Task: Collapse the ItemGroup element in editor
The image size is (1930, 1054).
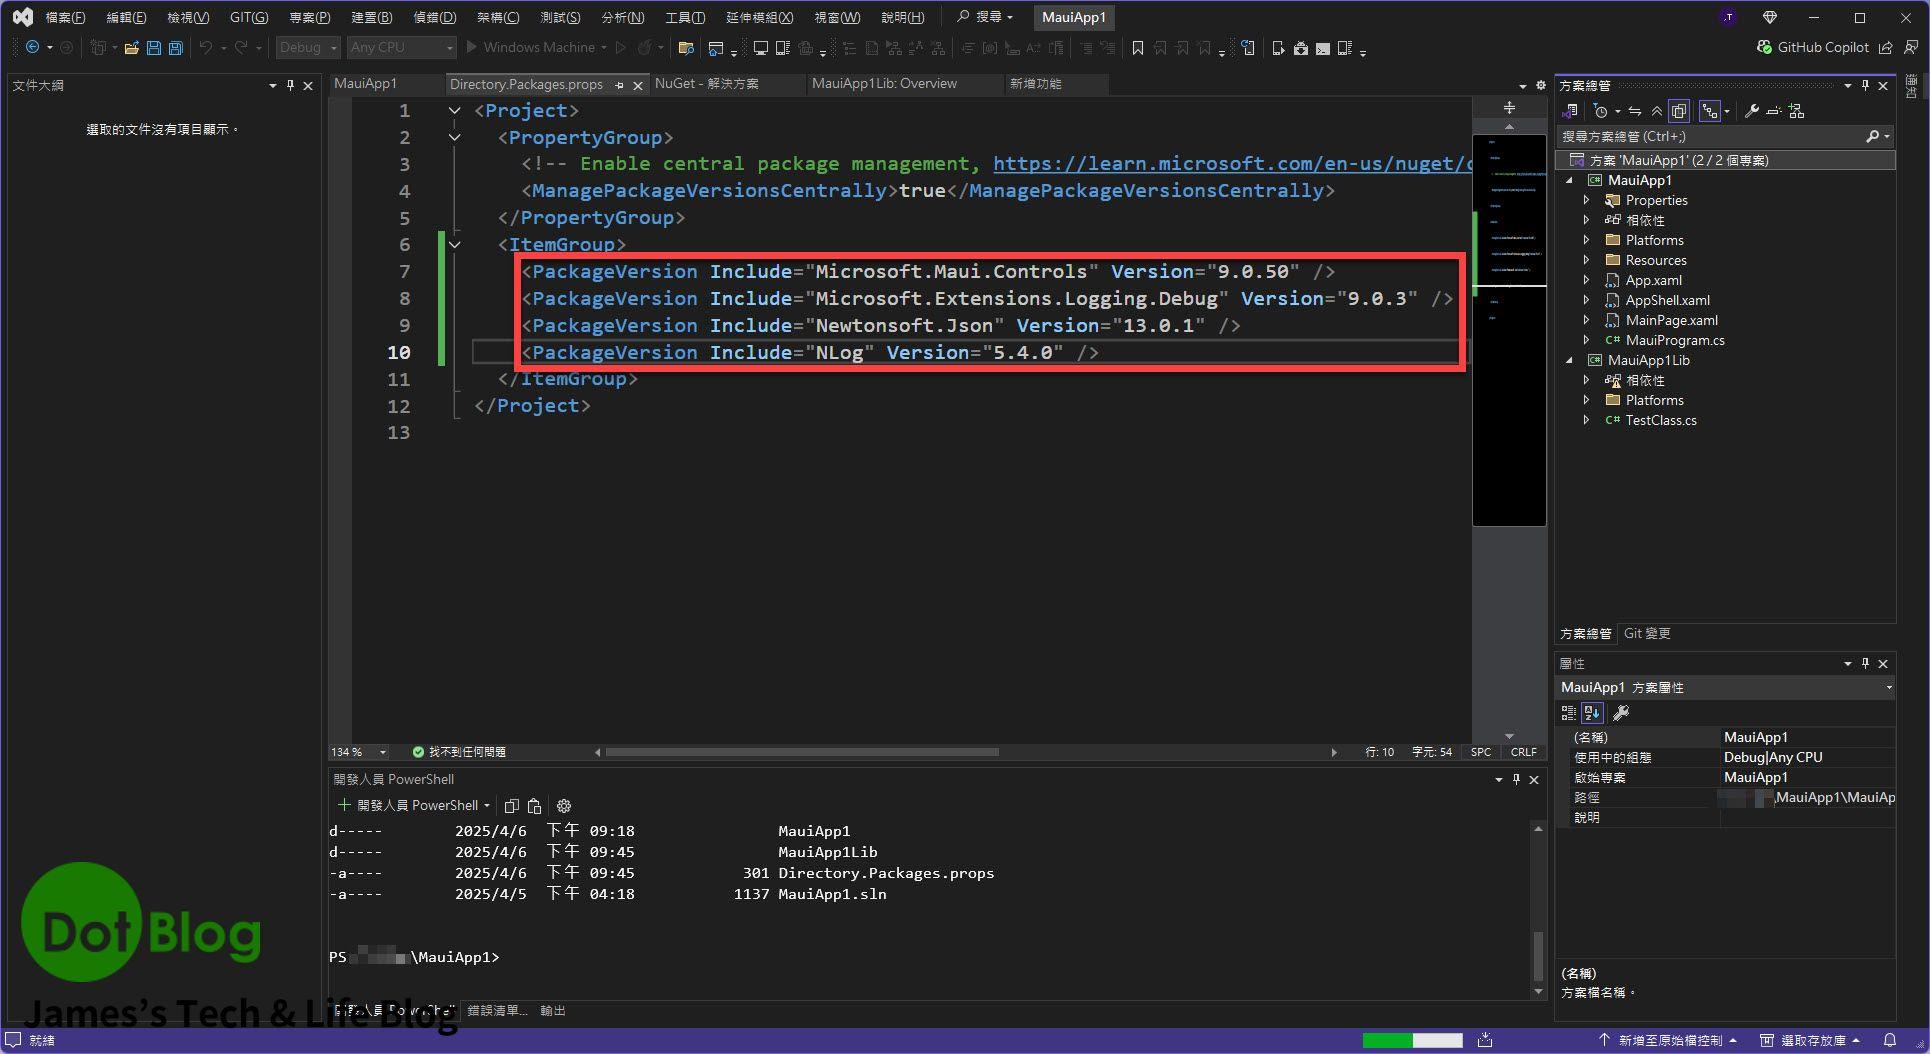Action: pos(455,245)
